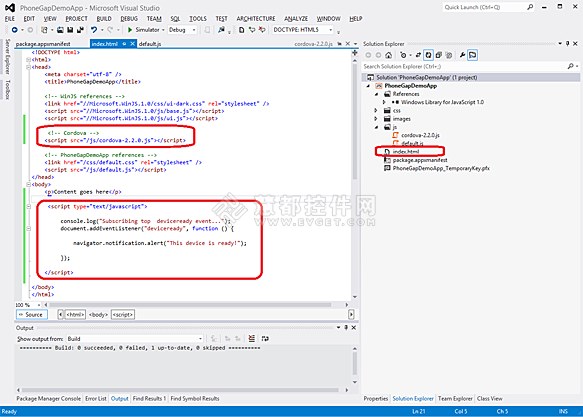This screenshot has height=417, width=583.
Task: Click the Find in Files toolbar icon
Action: 221,30
